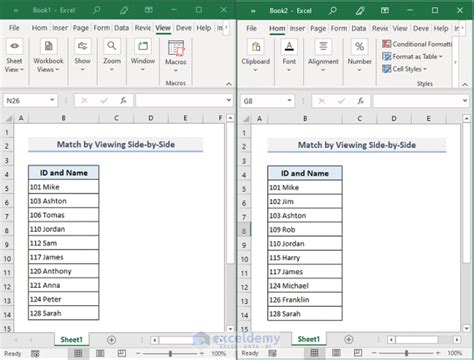The image size is (474, 360).
Task: Open the Font group in Book2
Action: (x=289, y=56)
